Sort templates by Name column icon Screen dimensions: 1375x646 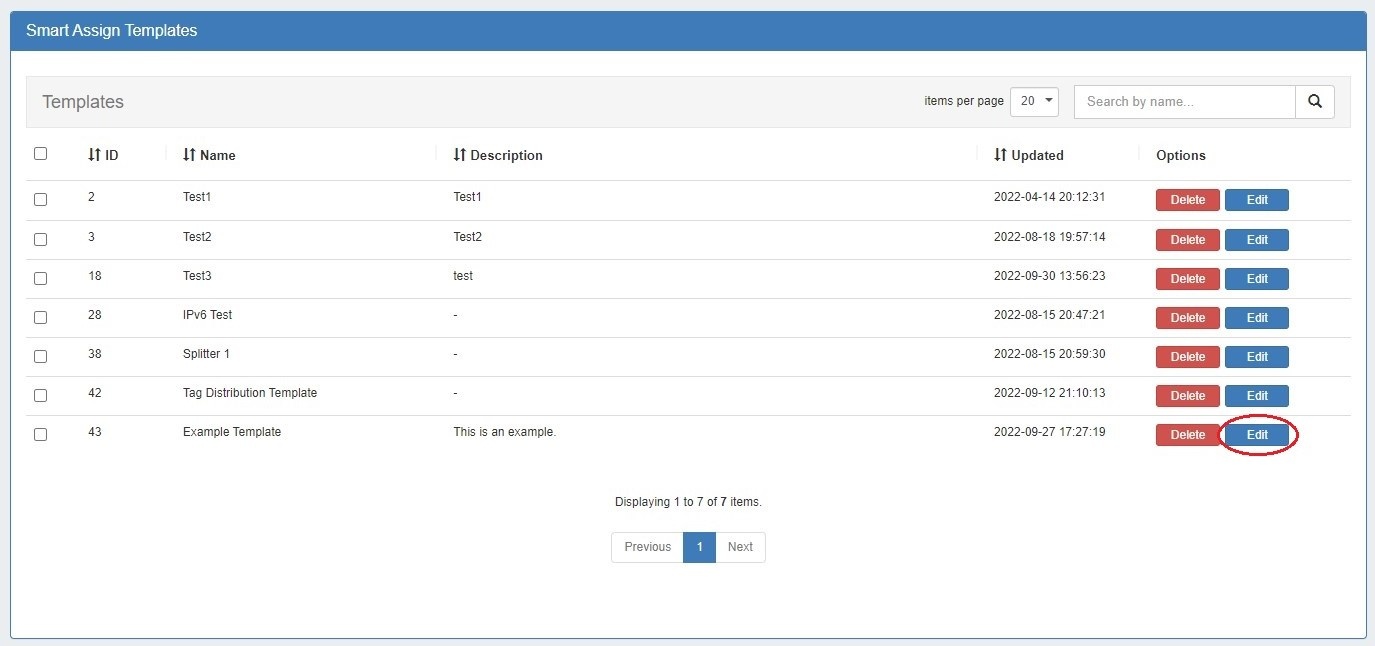coord(189,155)
